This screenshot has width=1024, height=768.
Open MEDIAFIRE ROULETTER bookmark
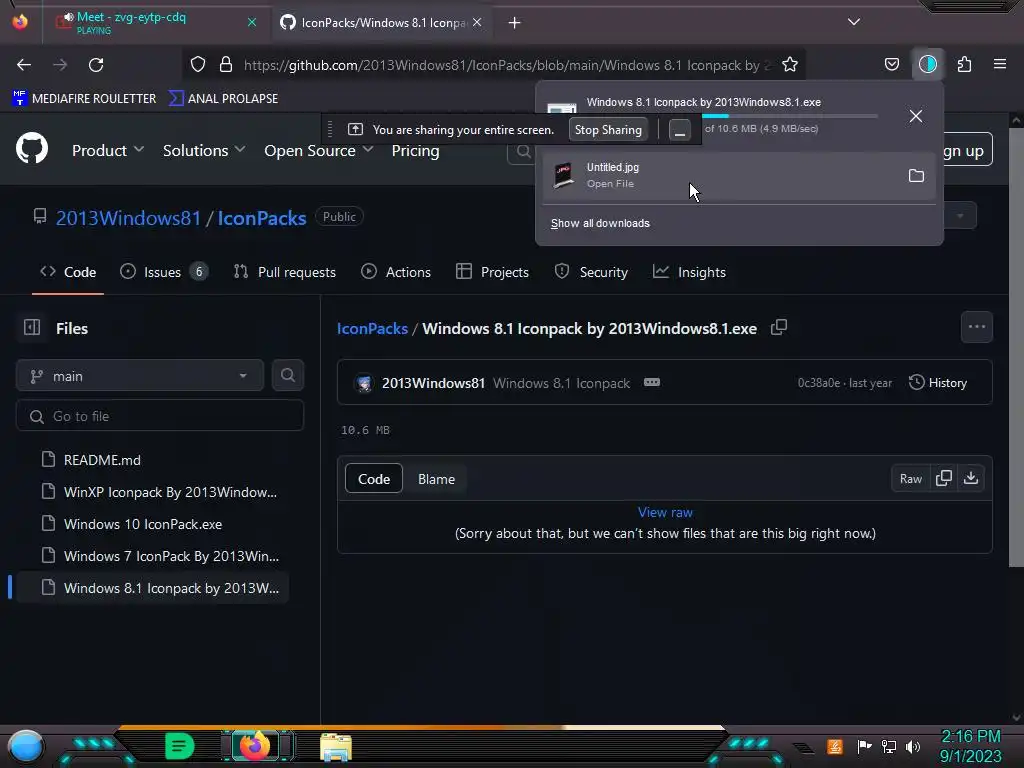pos(84,99)
